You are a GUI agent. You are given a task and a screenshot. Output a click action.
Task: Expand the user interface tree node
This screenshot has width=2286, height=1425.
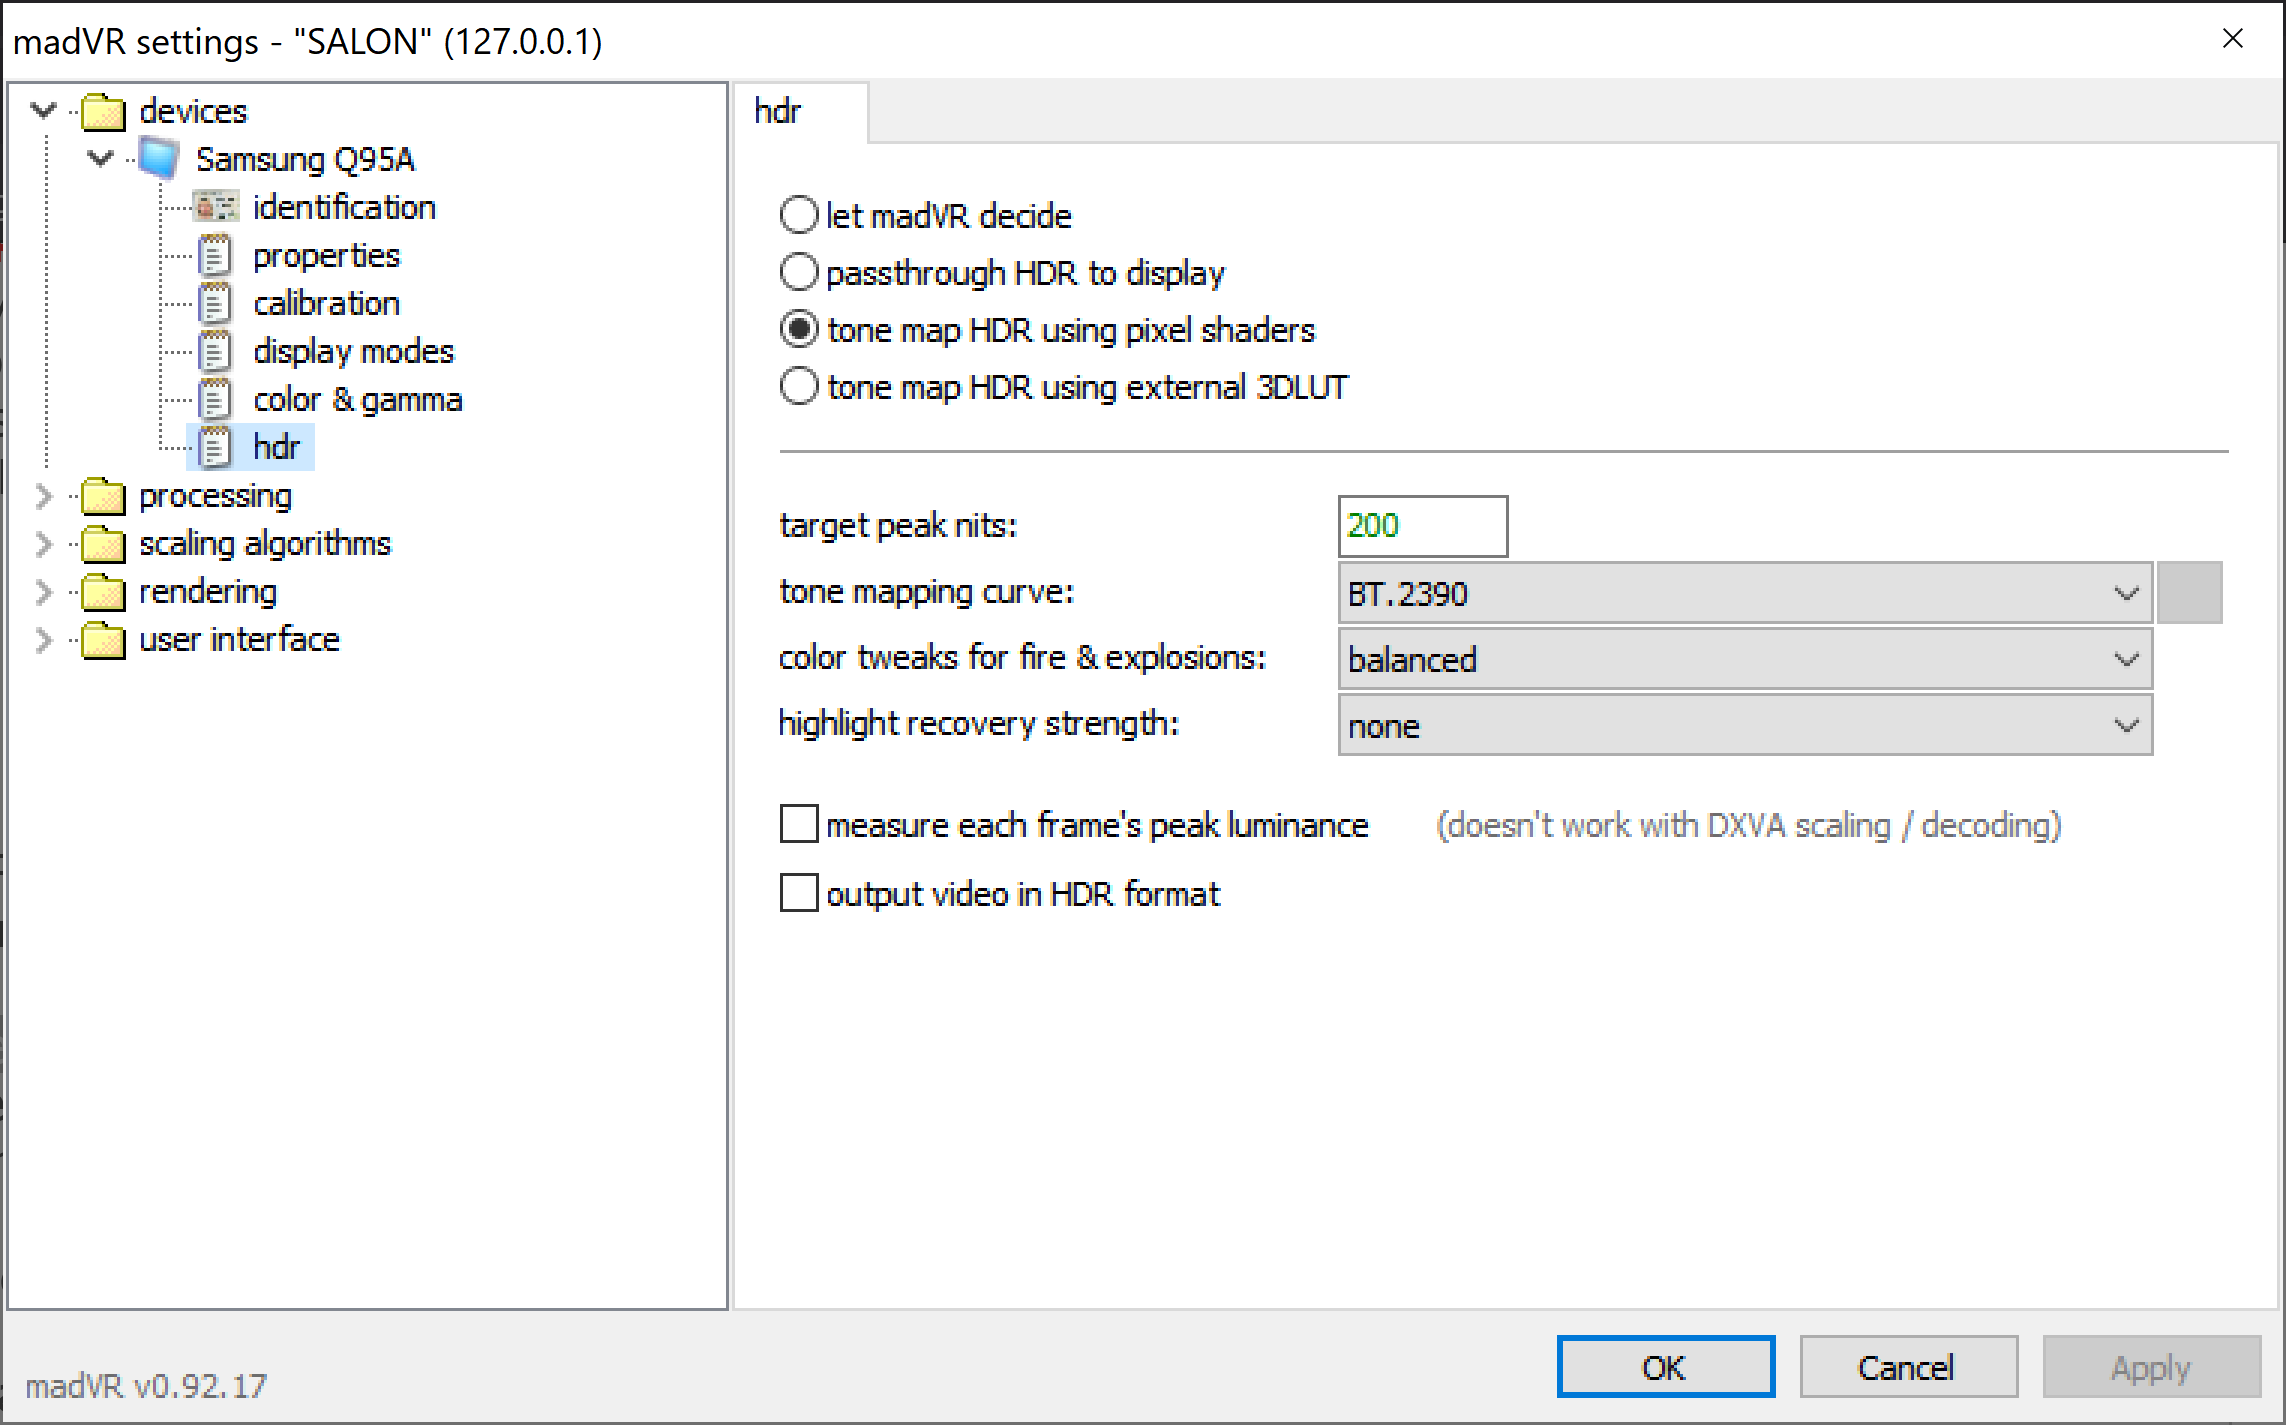pos(43,639)
